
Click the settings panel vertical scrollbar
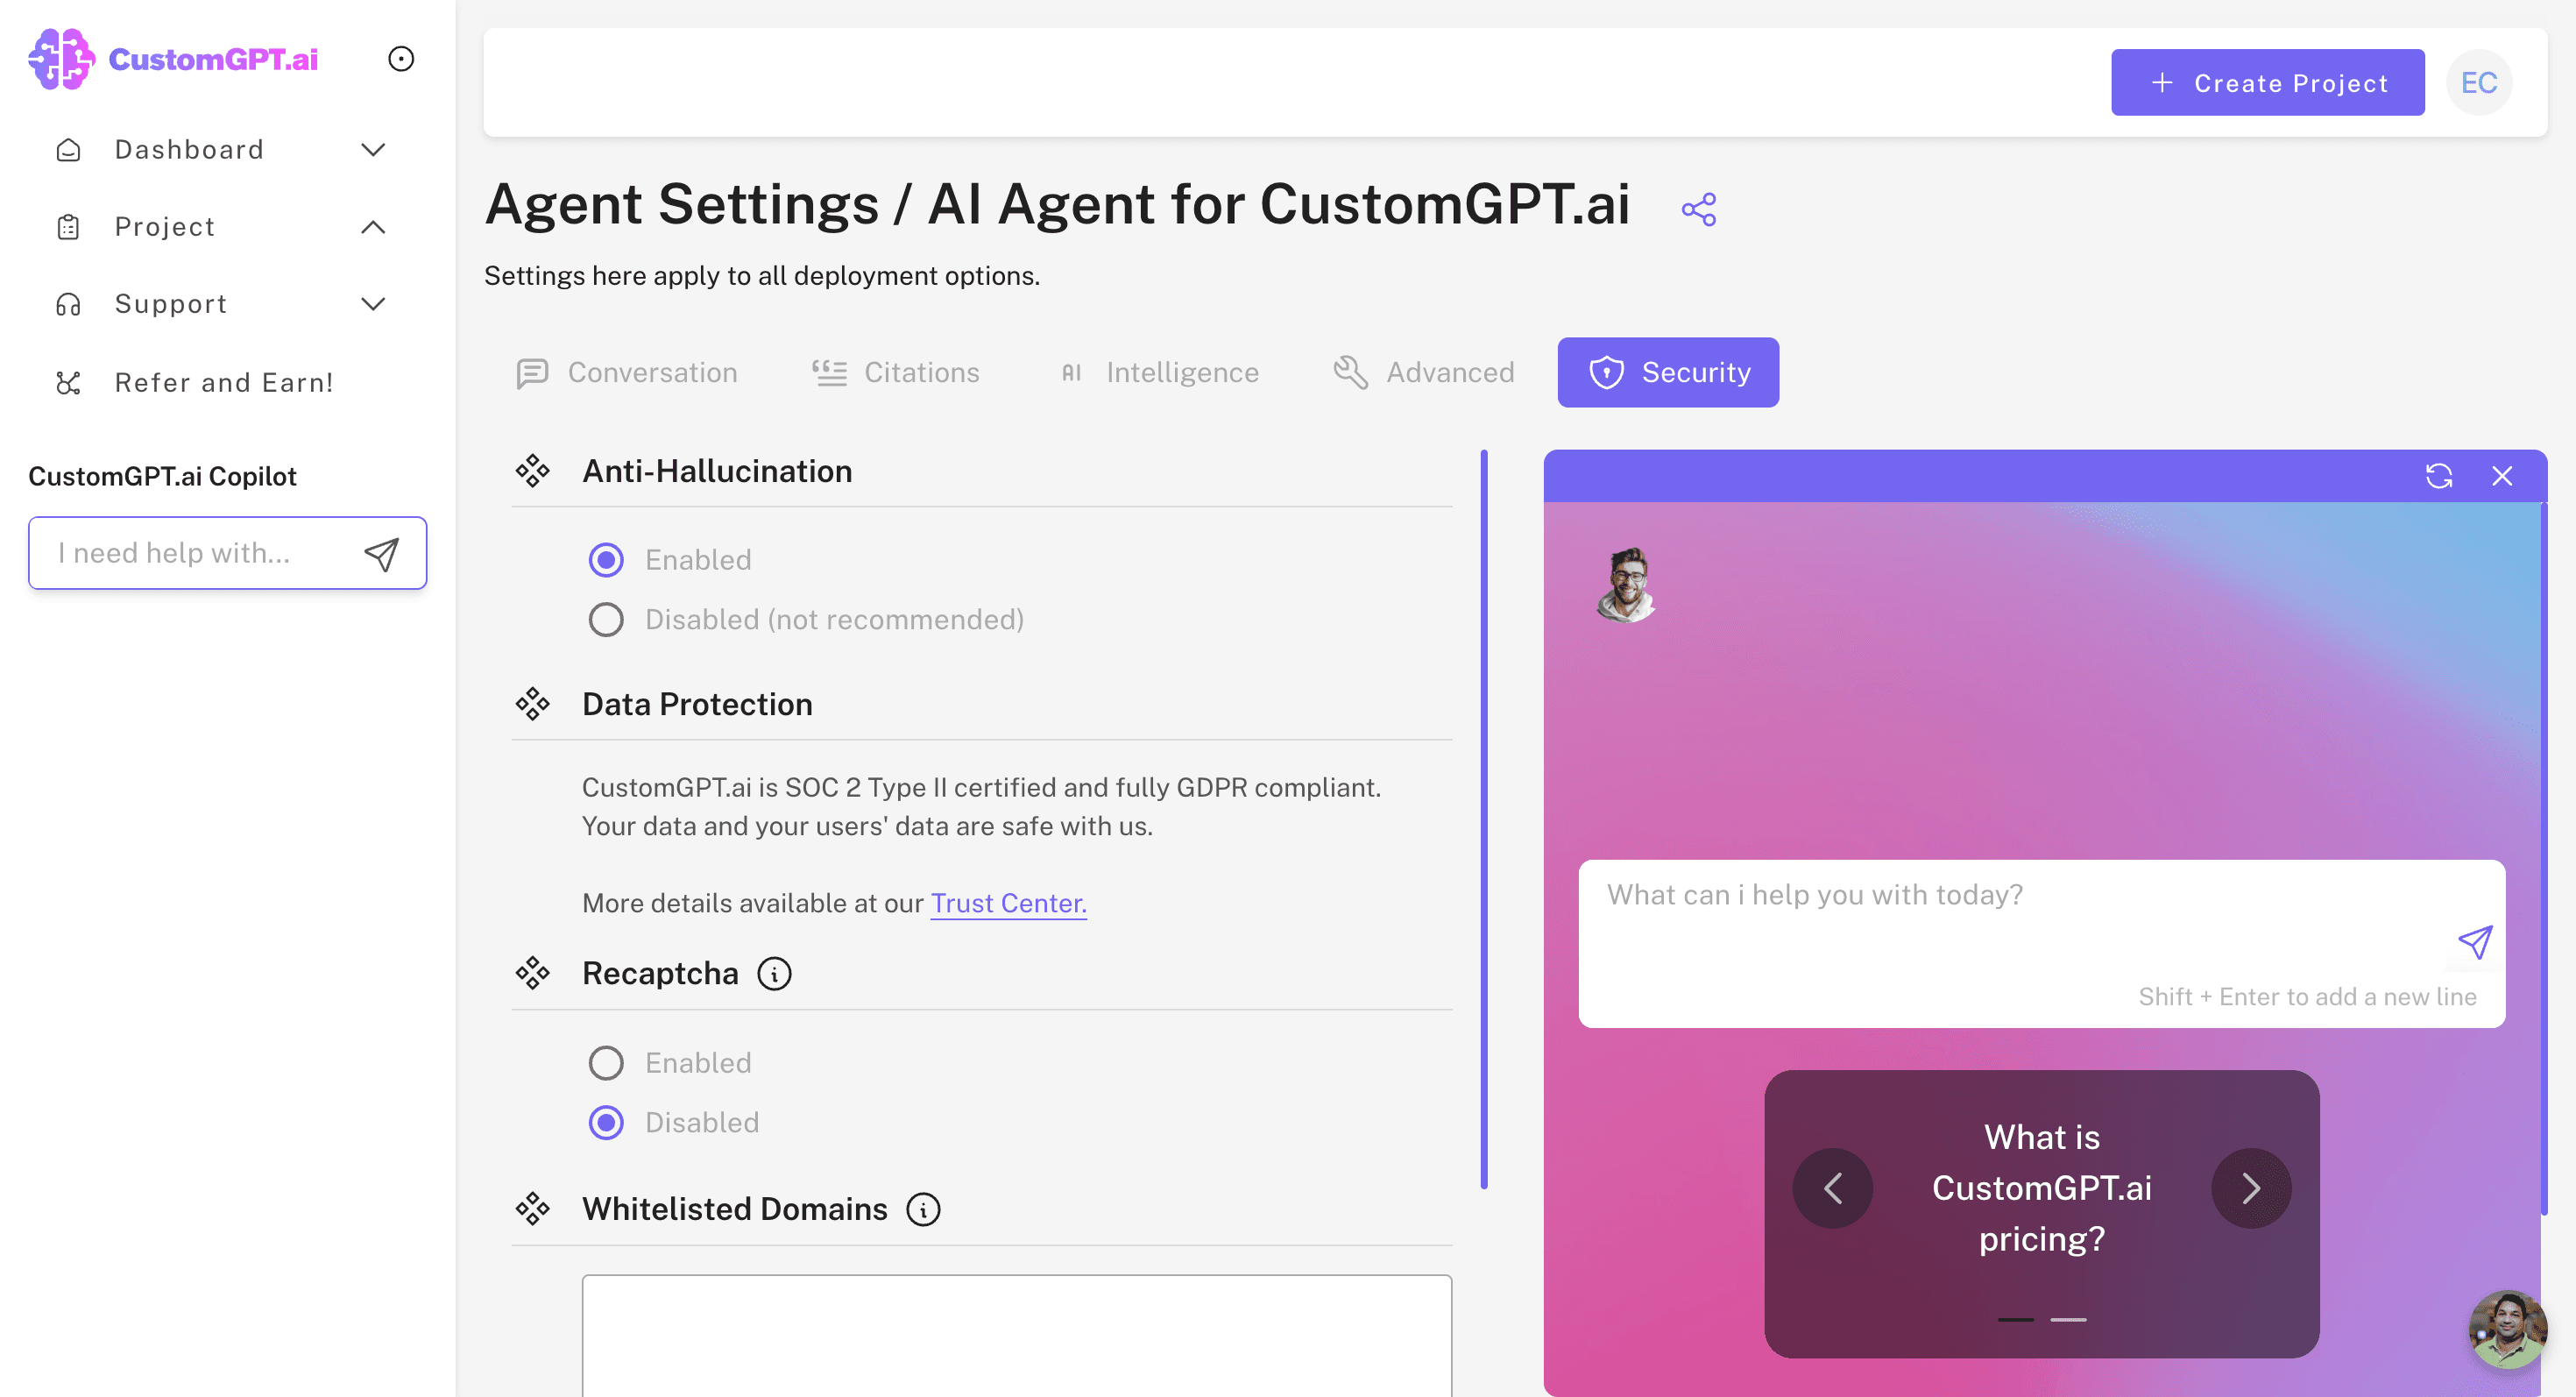(x=1483, y=820)
